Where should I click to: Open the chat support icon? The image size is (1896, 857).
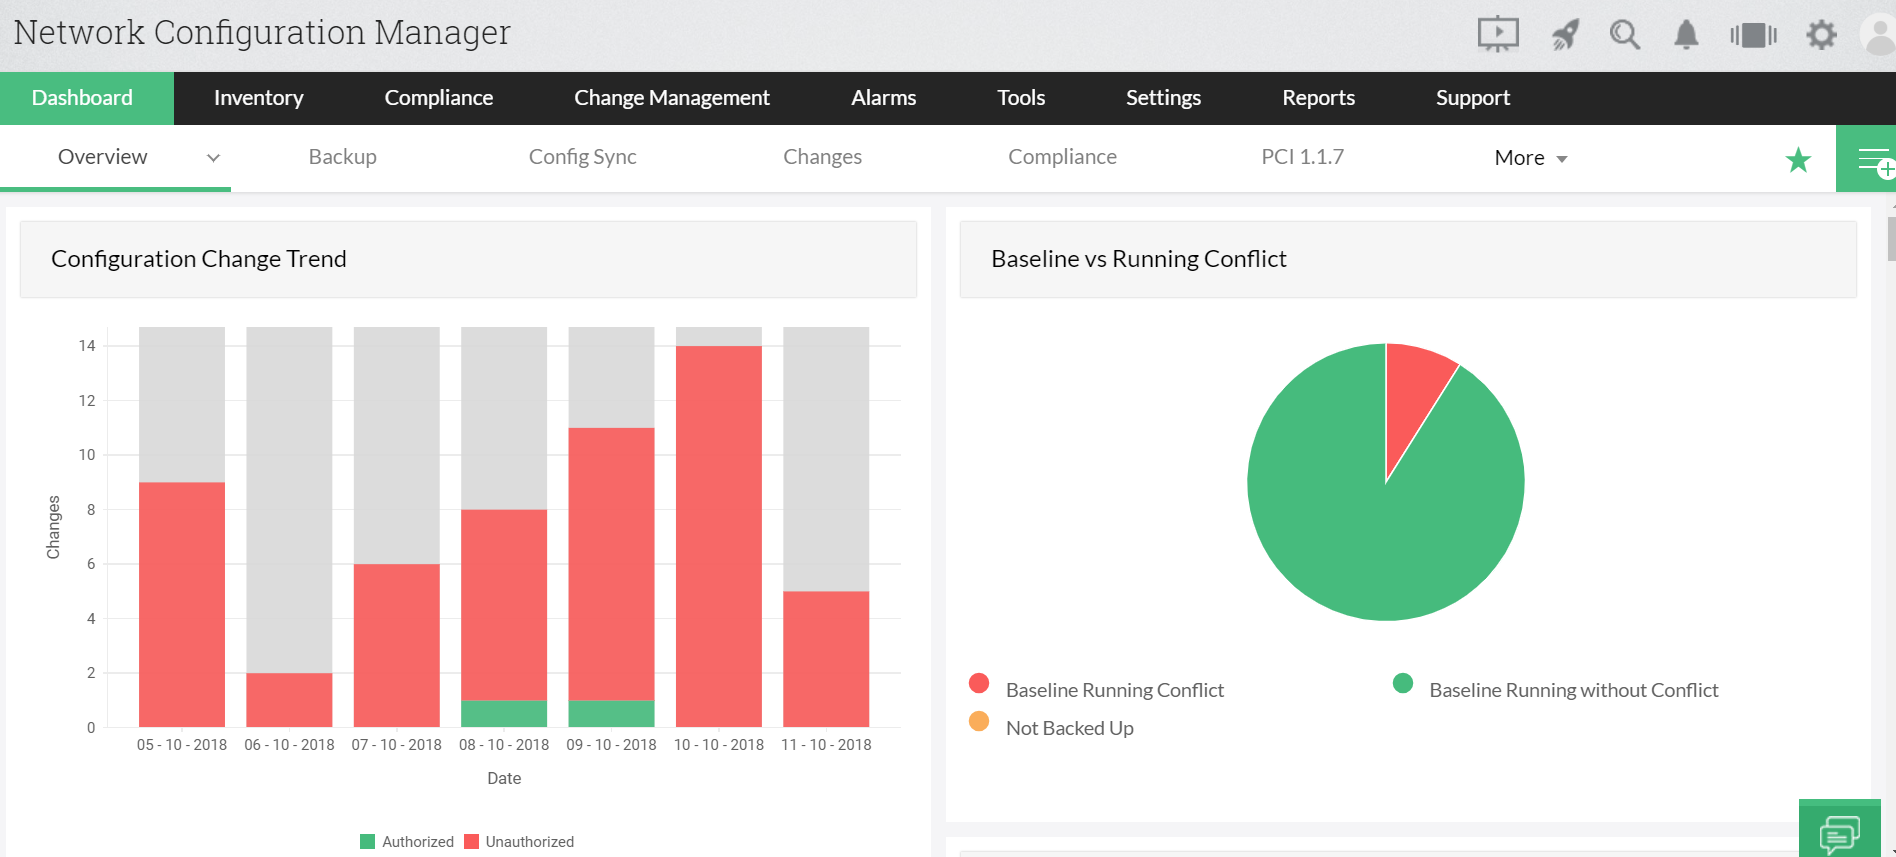(x=1839, y=833)
